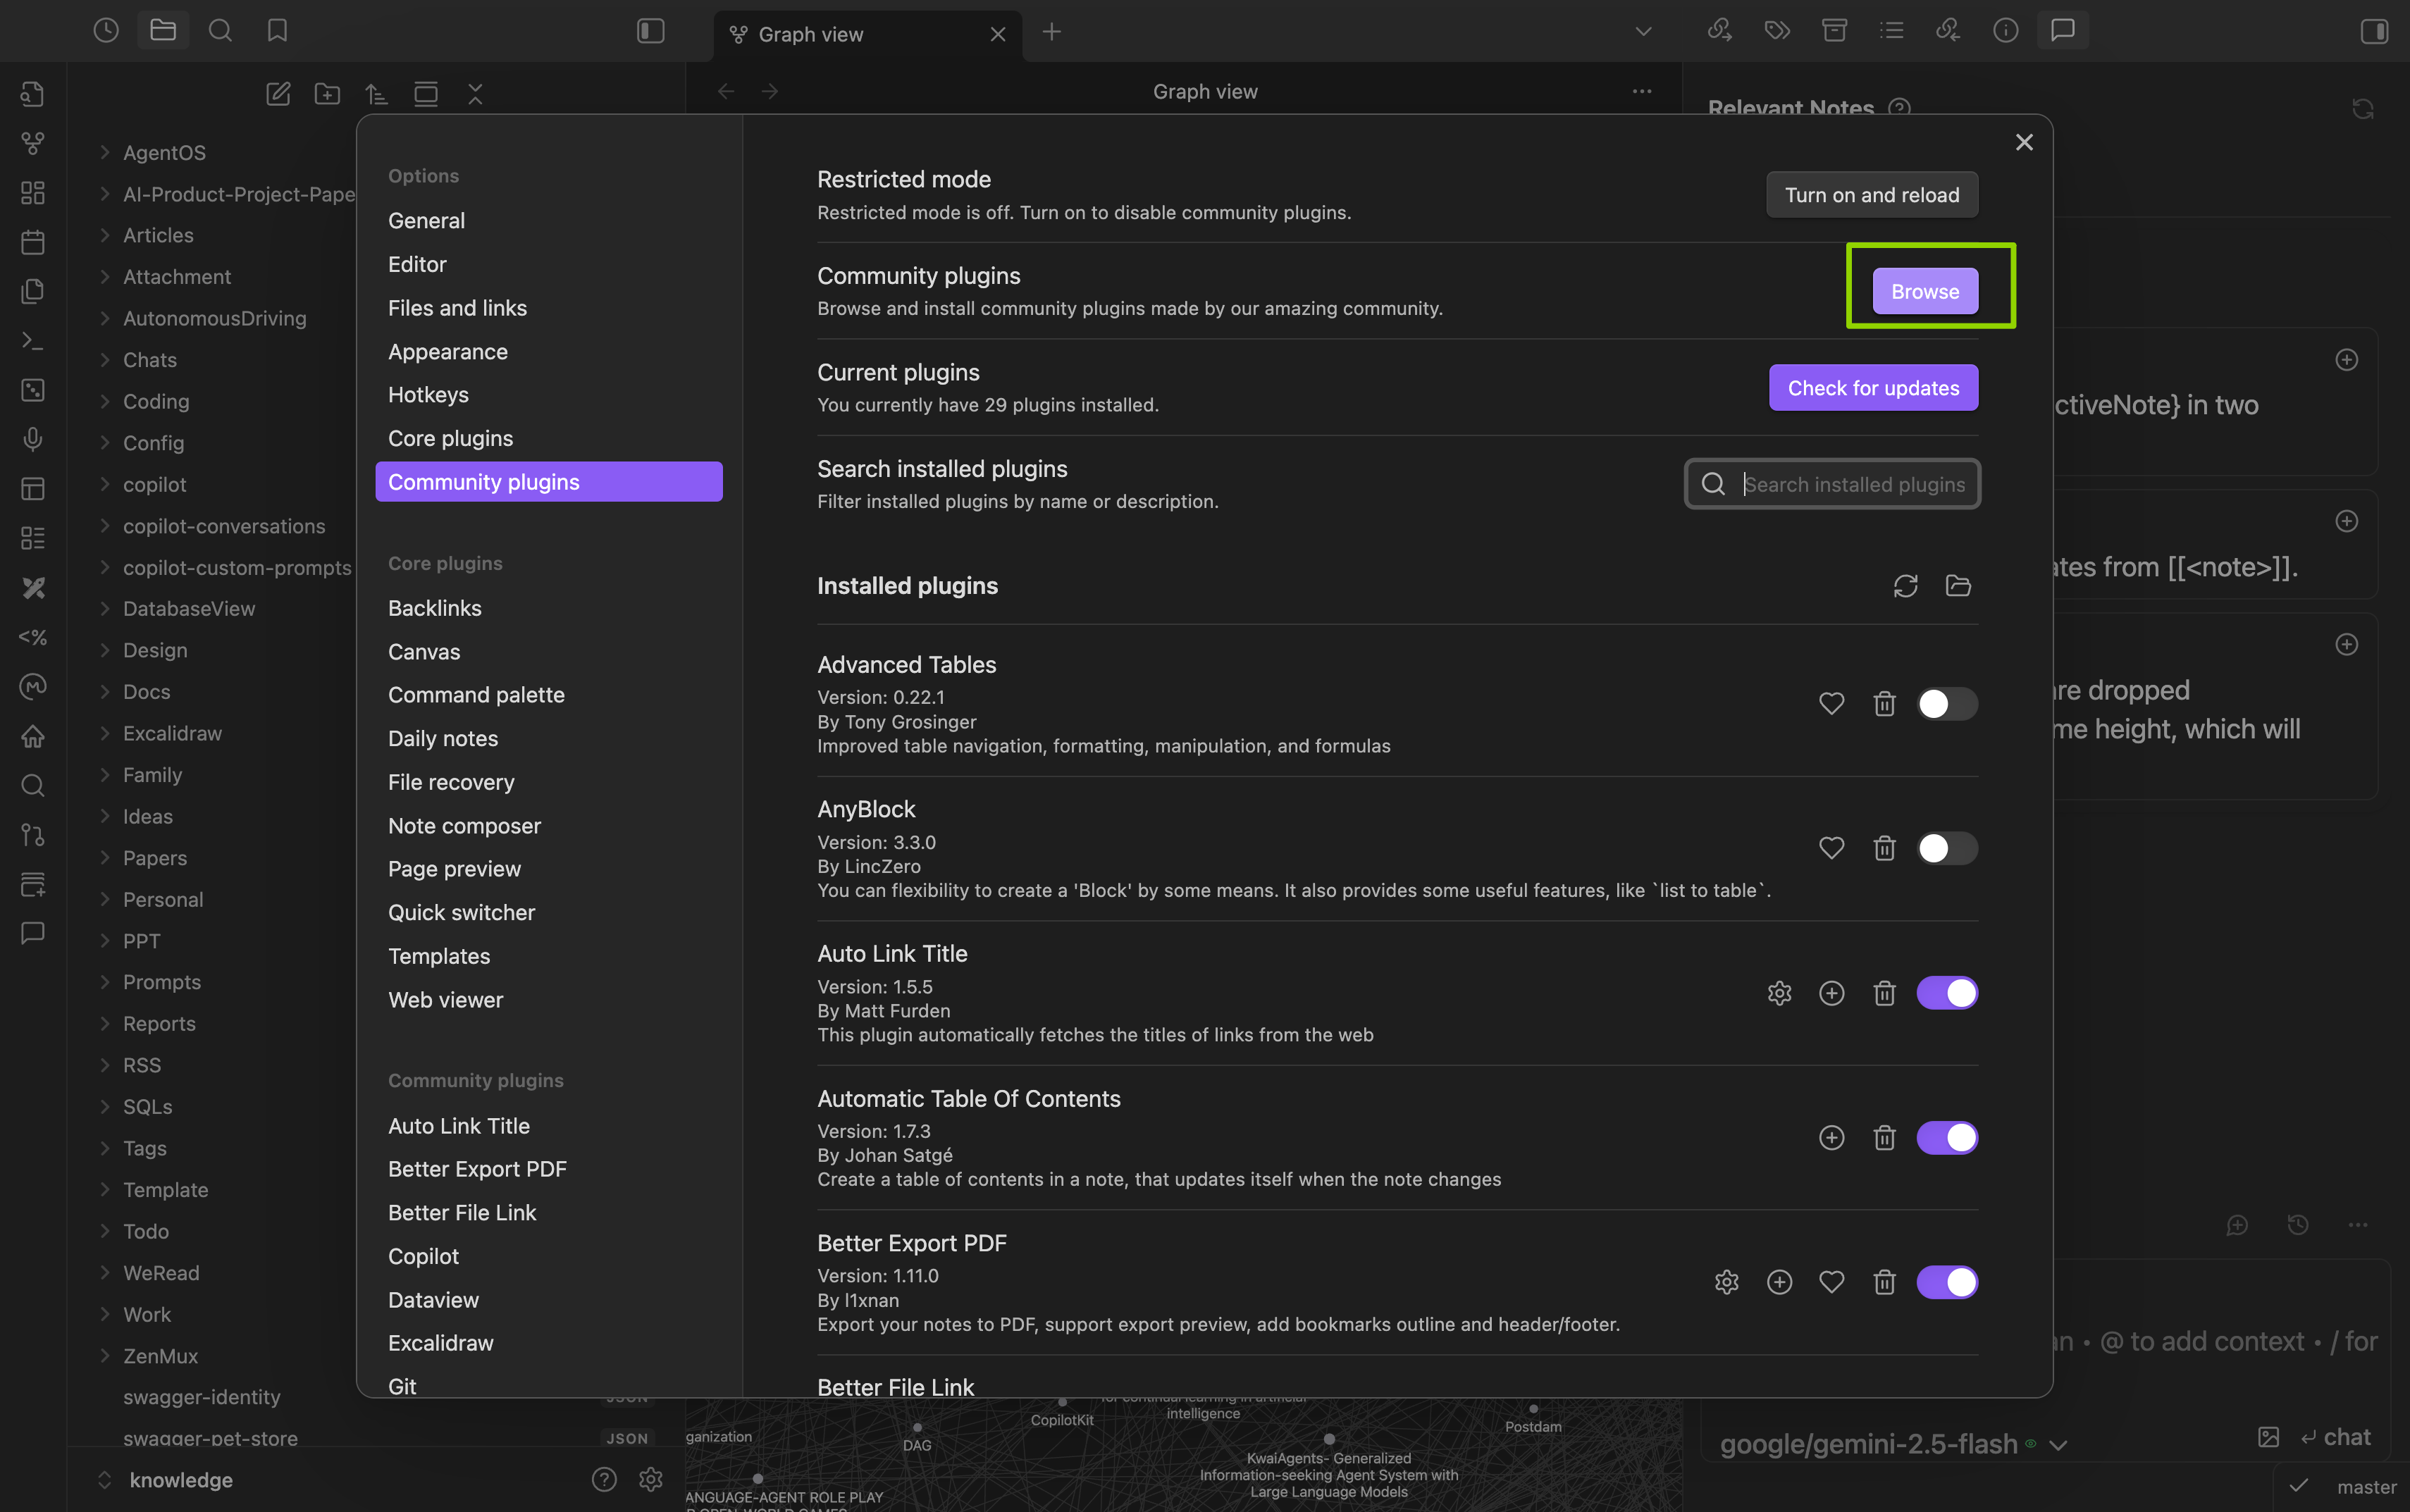
Task: Enable the AnyBlock plugin toggle
Action: 1947,848
